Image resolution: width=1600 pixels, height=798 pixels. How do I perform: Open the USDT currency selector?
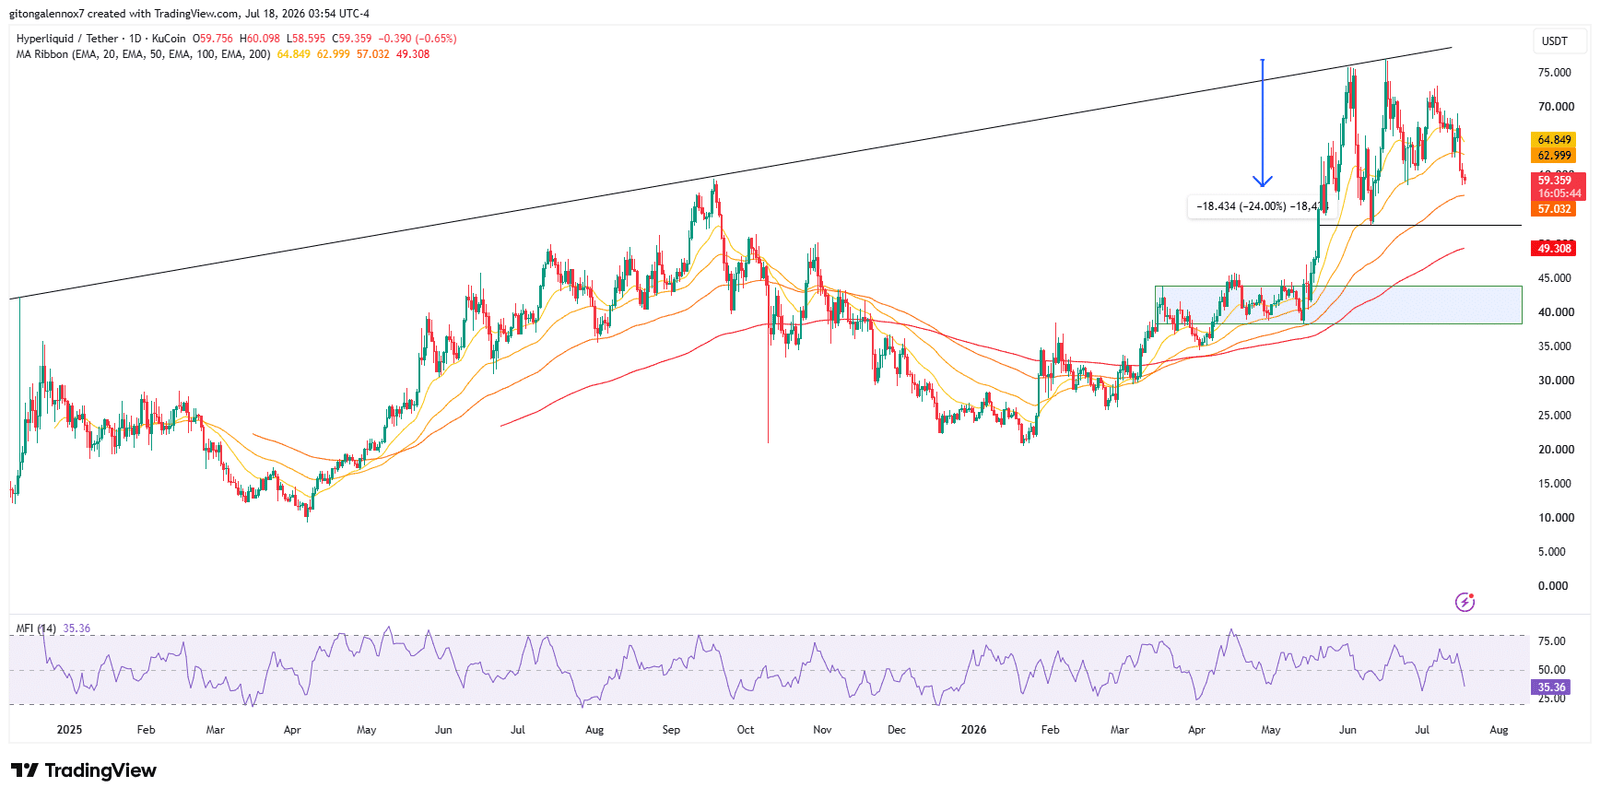[x=1554, y=41]
